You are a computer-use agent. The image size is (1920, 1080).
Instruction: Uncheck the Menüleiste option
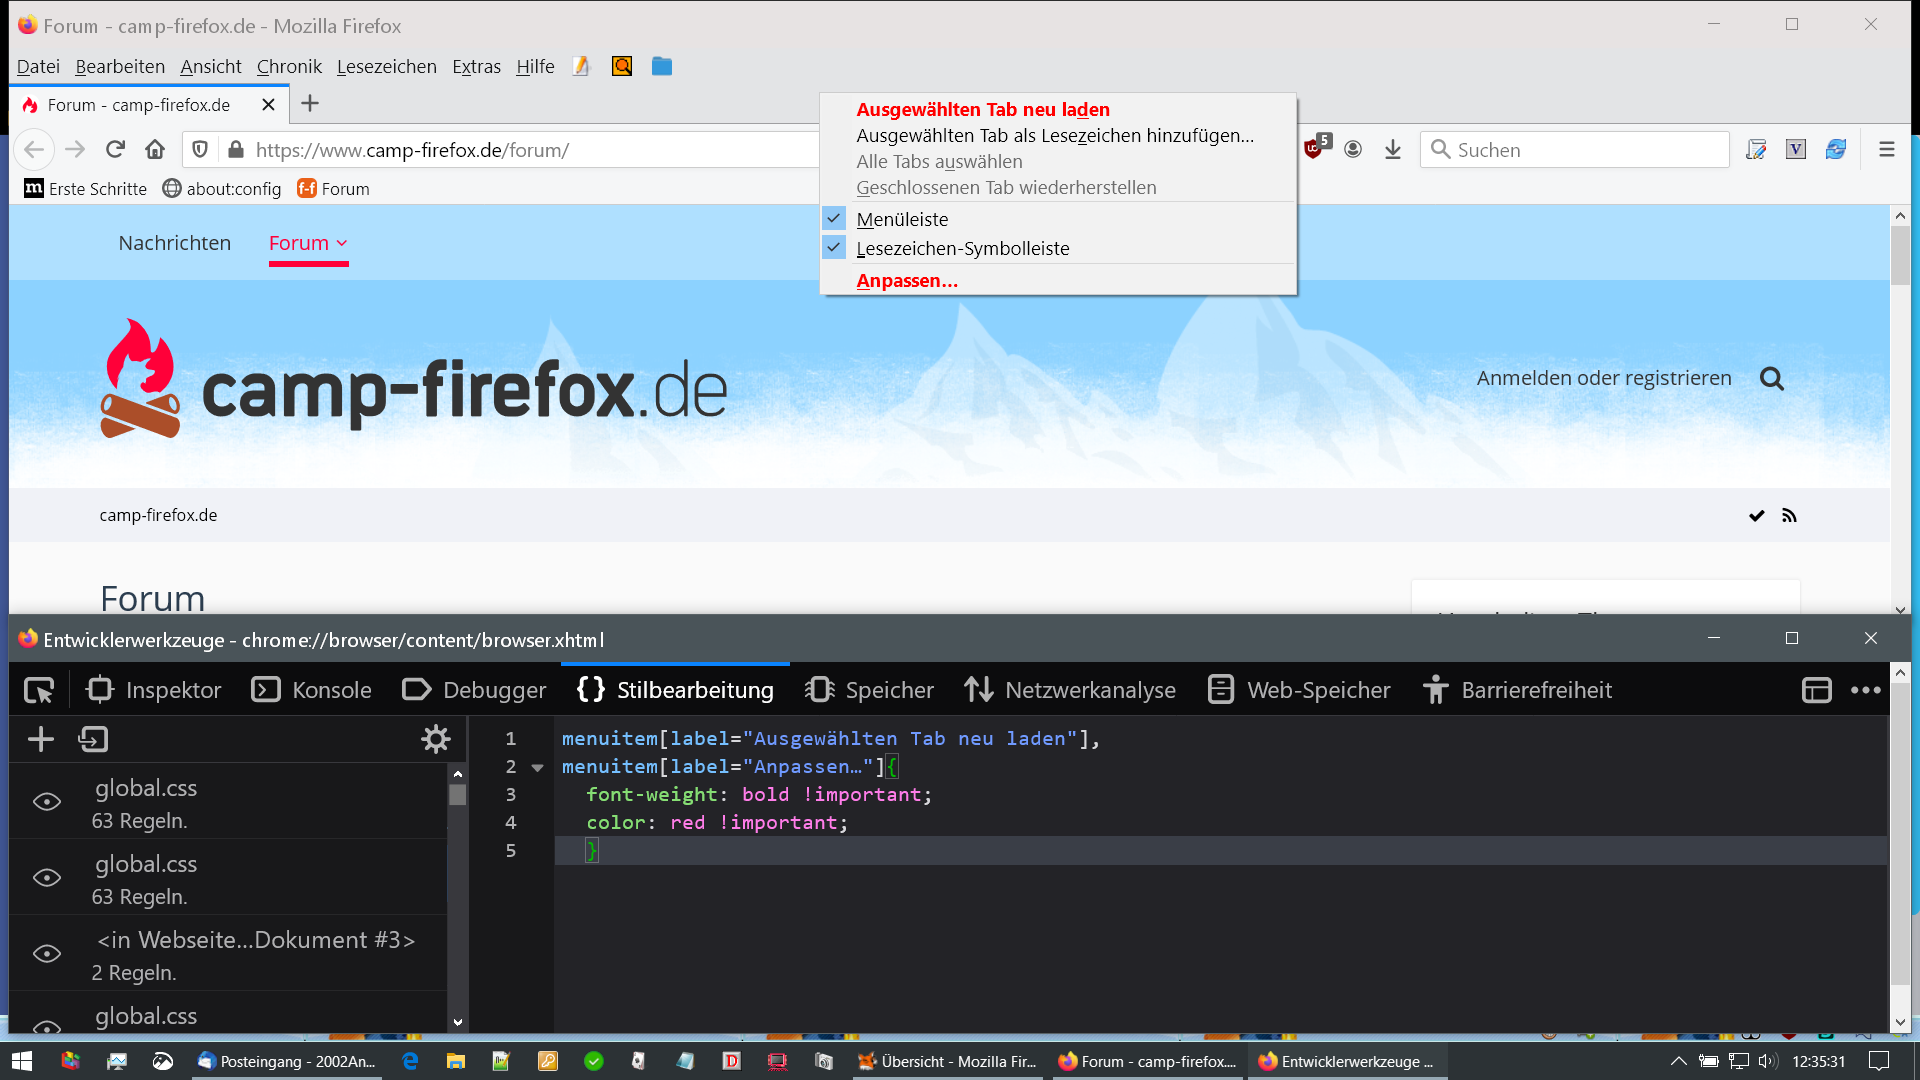pos(902,219)
